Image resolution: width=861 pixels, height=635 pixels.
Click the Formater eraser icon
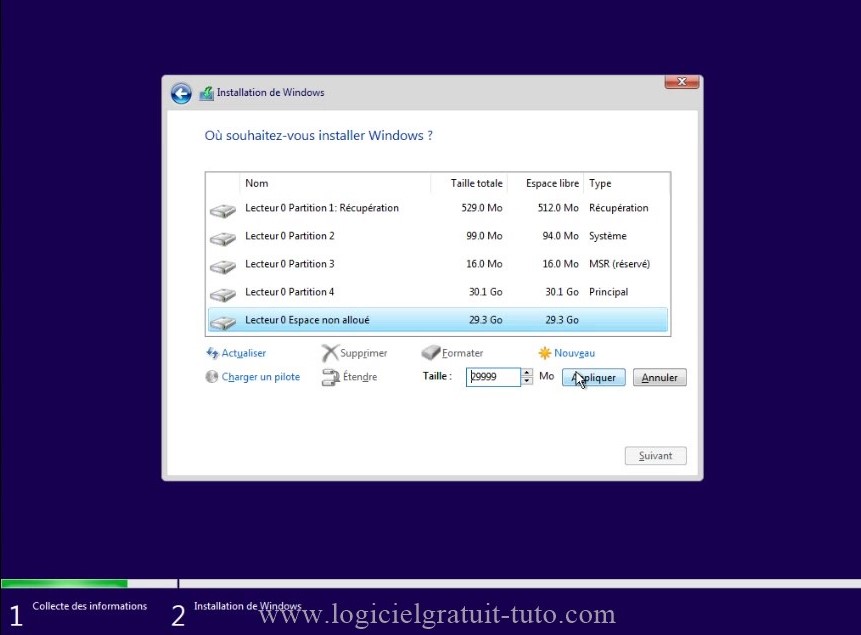pyautogui.click(x=430, y=352)
